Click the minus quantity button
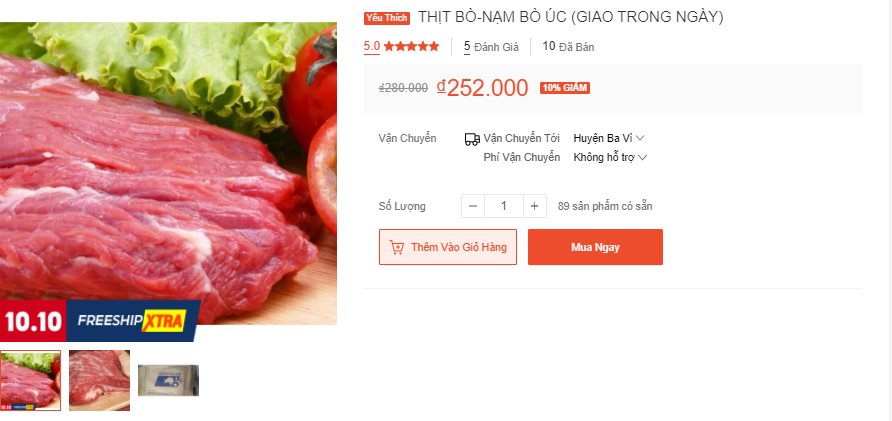 pos(473,206)
